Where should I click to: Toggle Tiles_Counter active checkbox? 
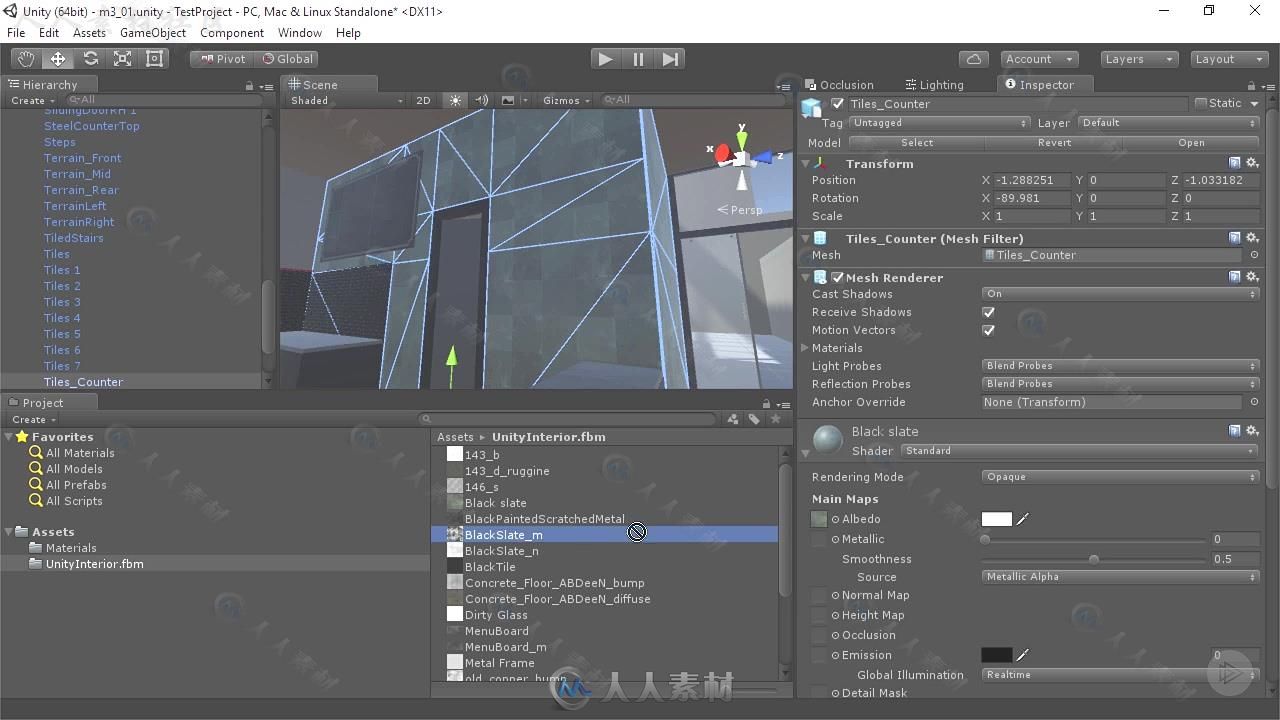coord(838,104)
